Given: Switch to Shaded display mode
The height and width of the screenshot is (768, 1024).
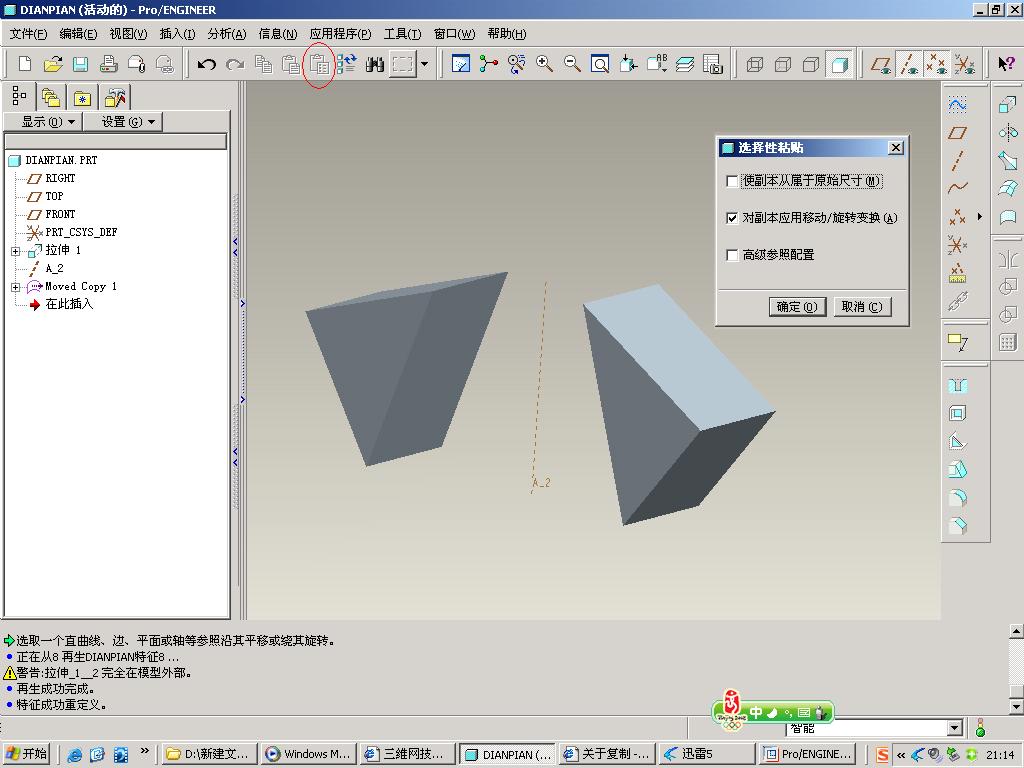Looking at the screenshot, I should click(839, 64).
